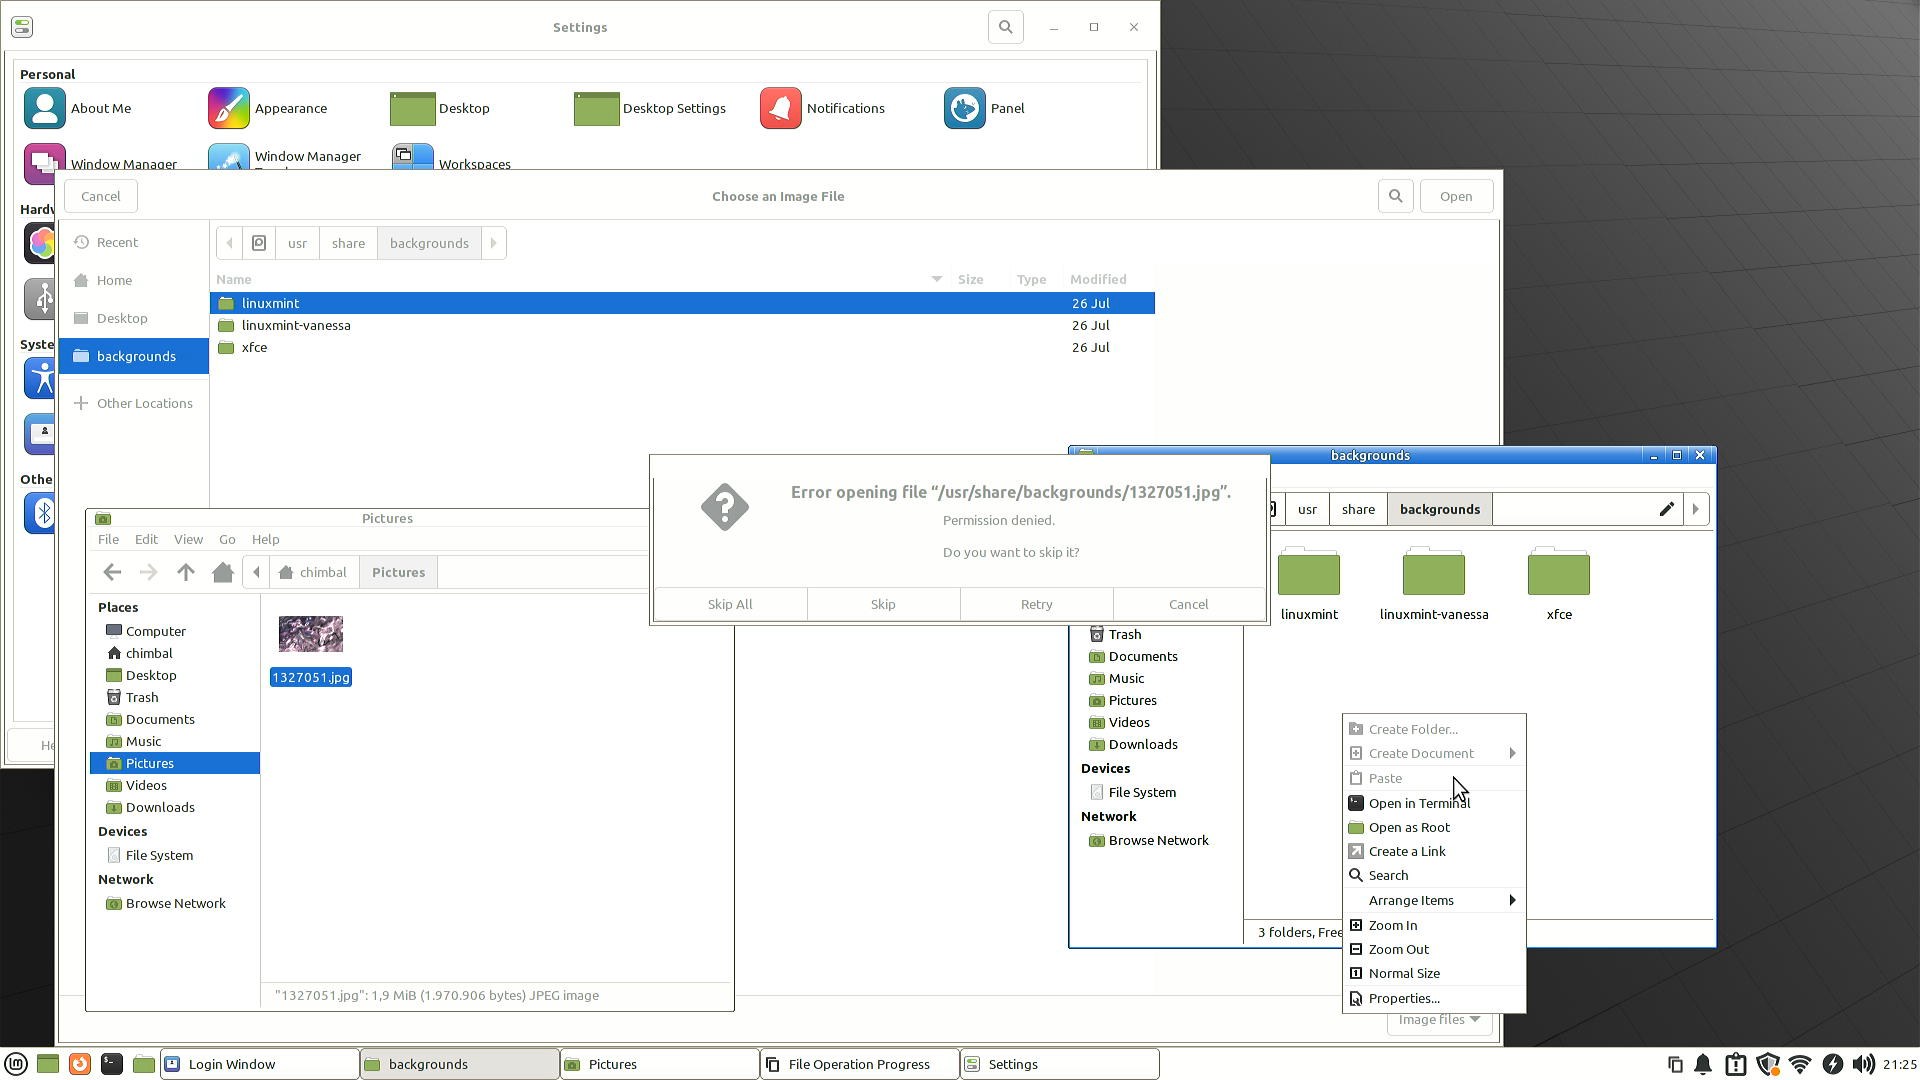This screenshot has width=1920, height=1080.
Task: Open the Notifications settings icon
Action: [x=781, y=108]
